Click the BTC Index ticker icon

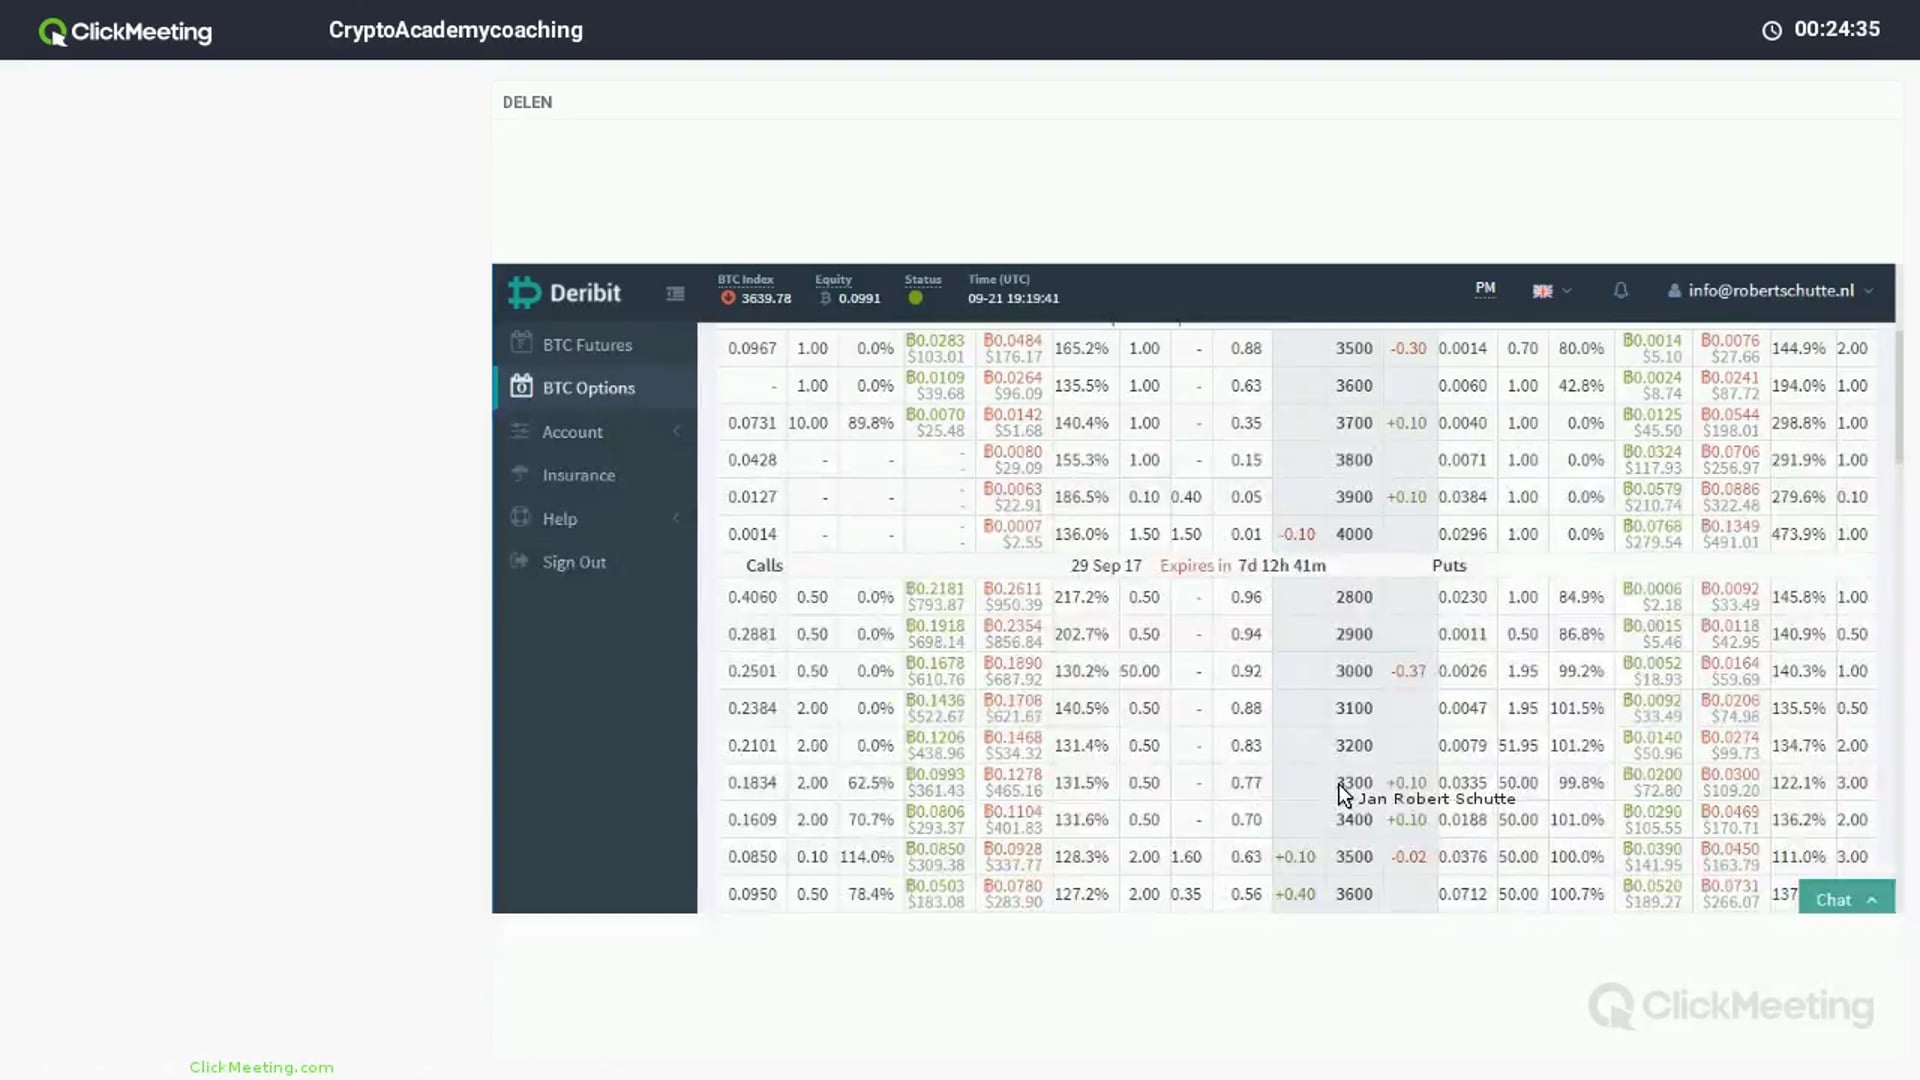728,298
